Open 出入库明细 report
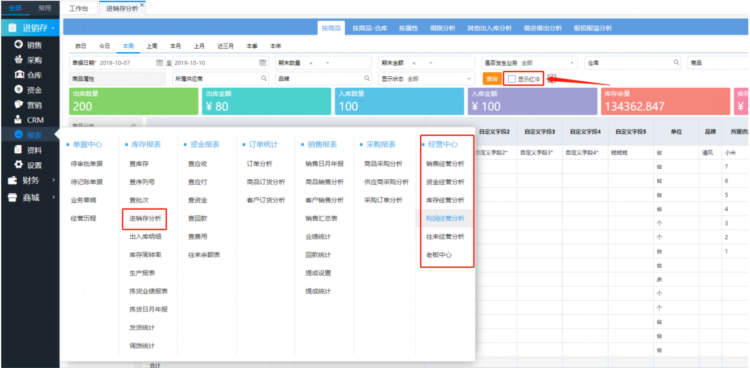 point(145,237)
